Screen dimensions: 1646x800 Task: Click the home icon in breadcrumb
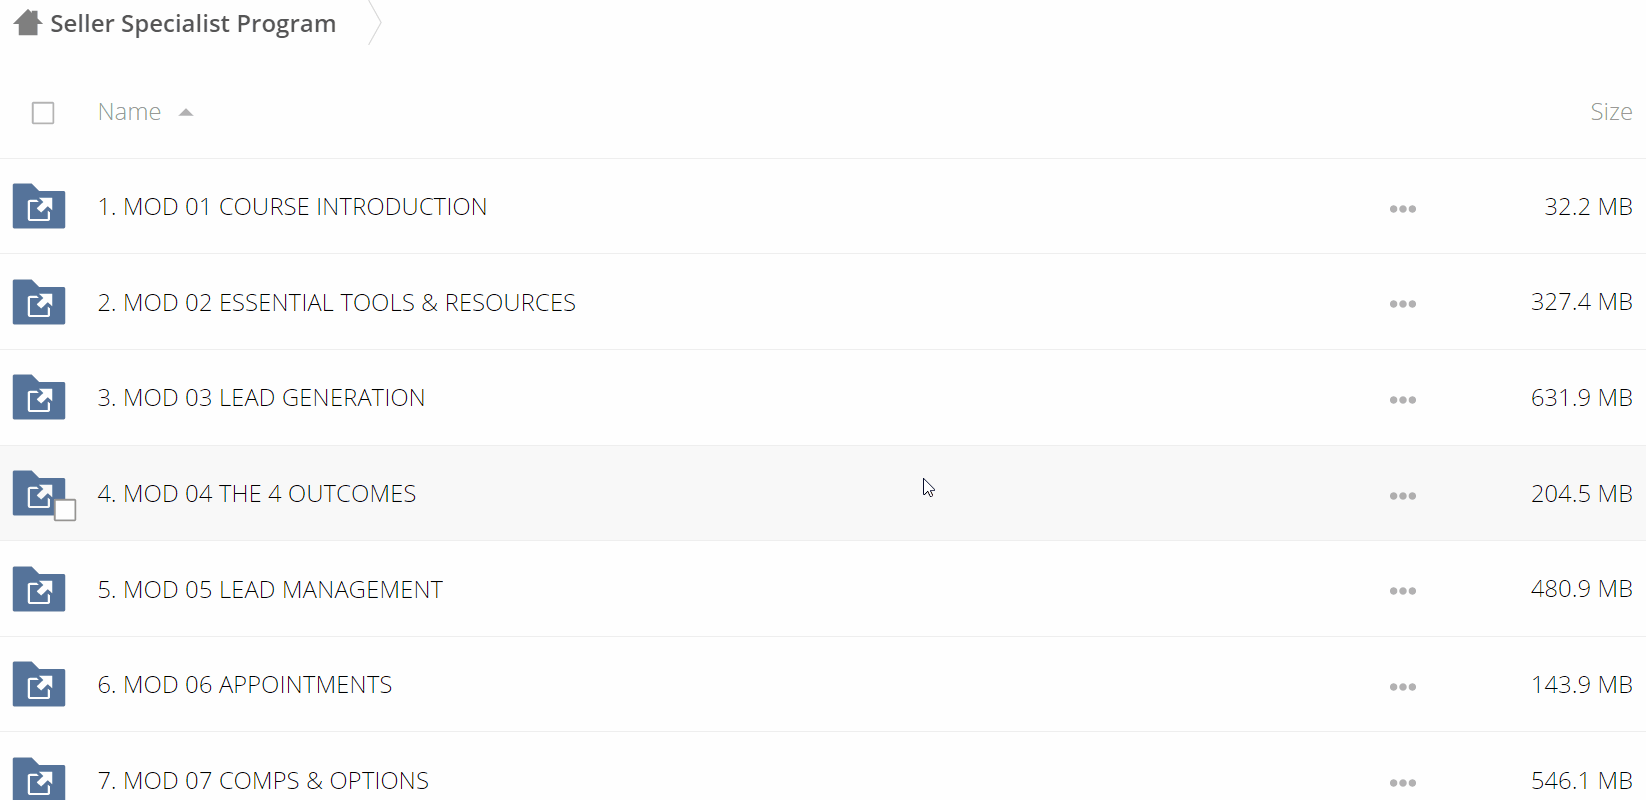pos(28,23)
